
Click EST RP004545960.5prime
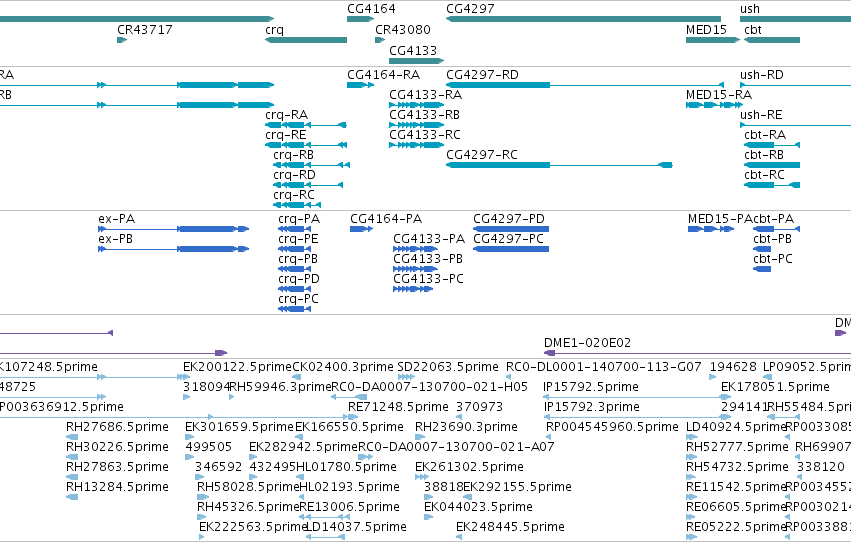612,427
